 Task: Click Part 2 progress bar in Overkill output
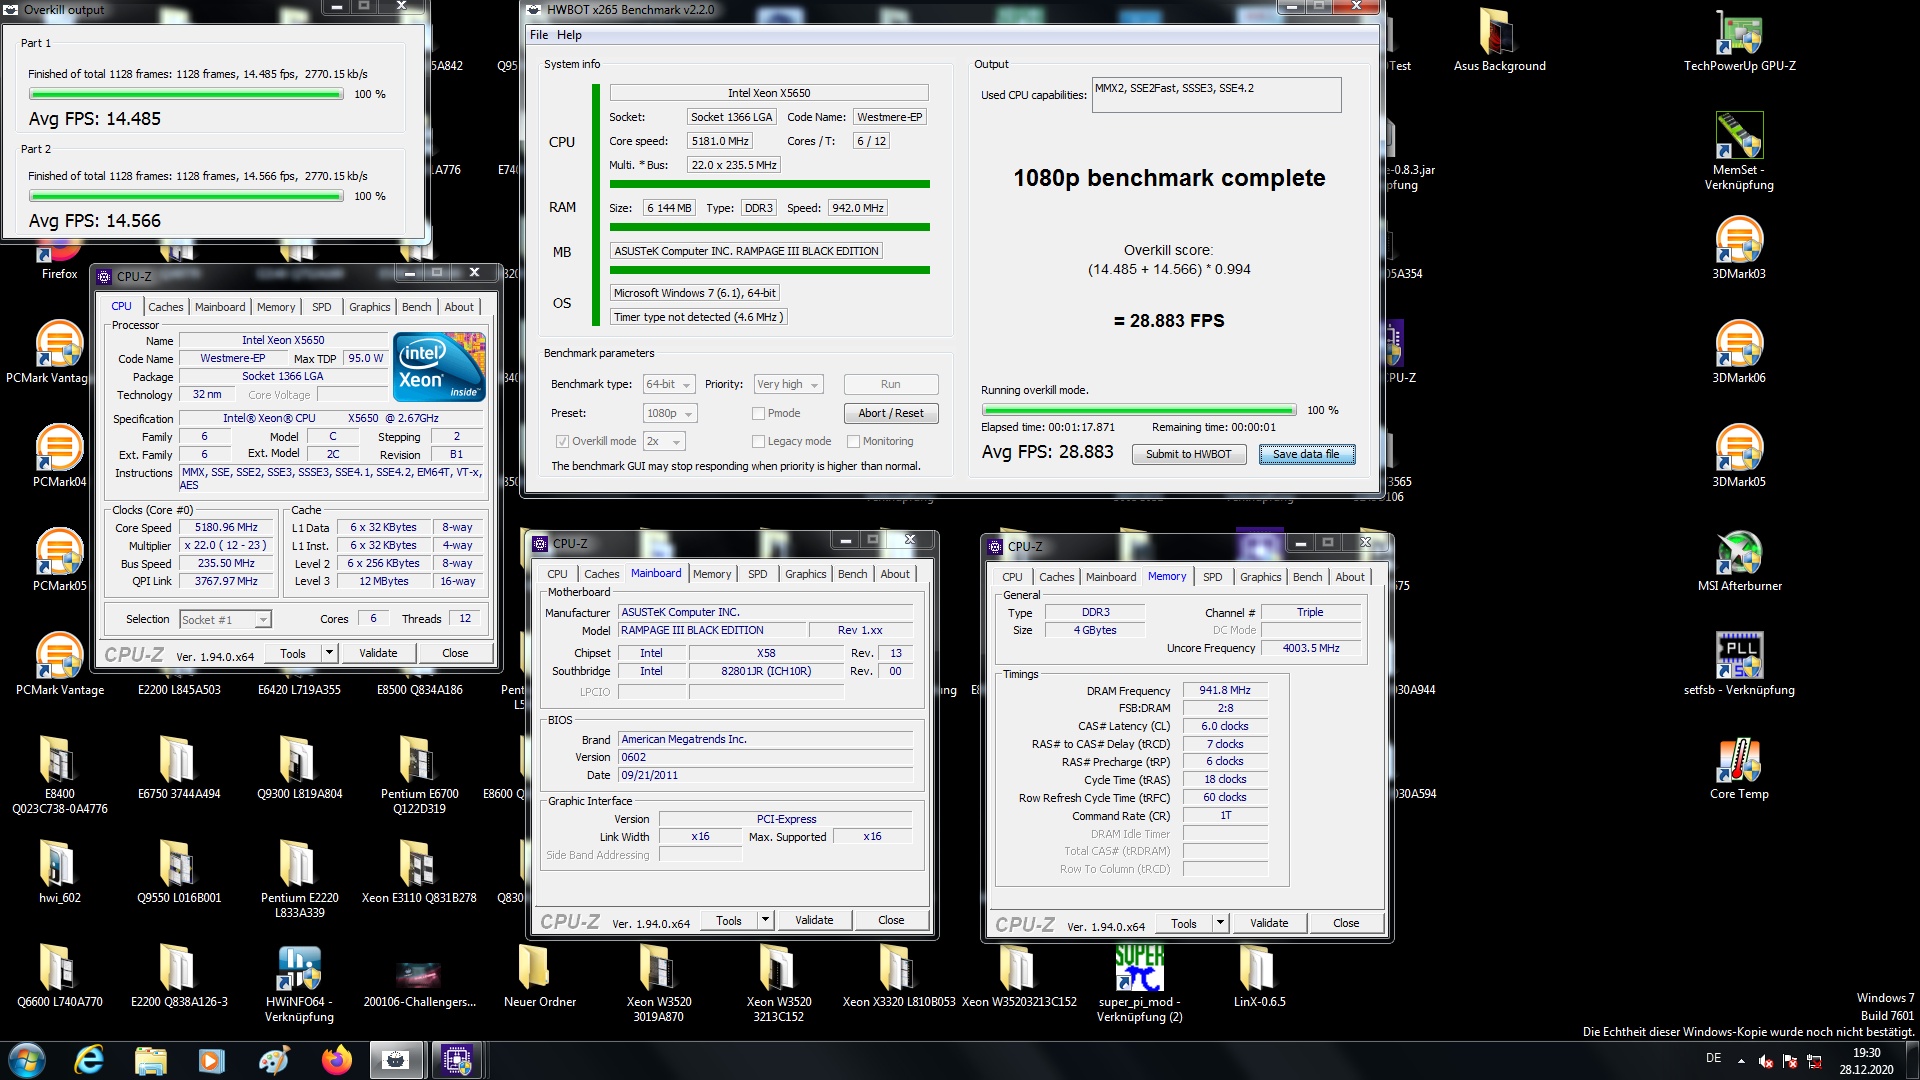186,196
